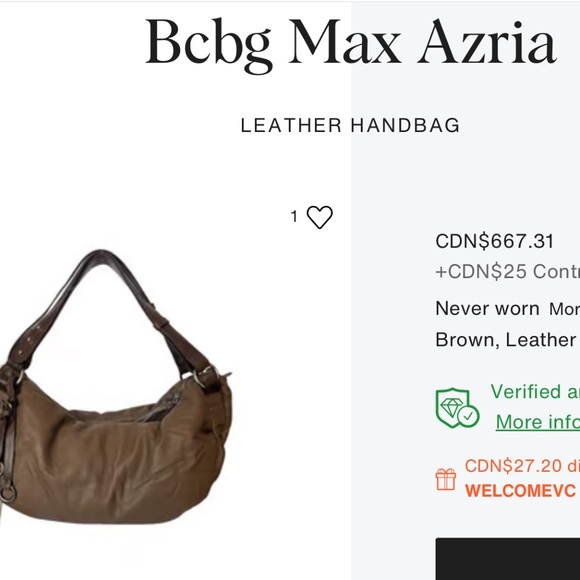Click the green checkmark on shield badge
Screen dimensions: 580x580
pyautogui.click(x=468, y=417)
